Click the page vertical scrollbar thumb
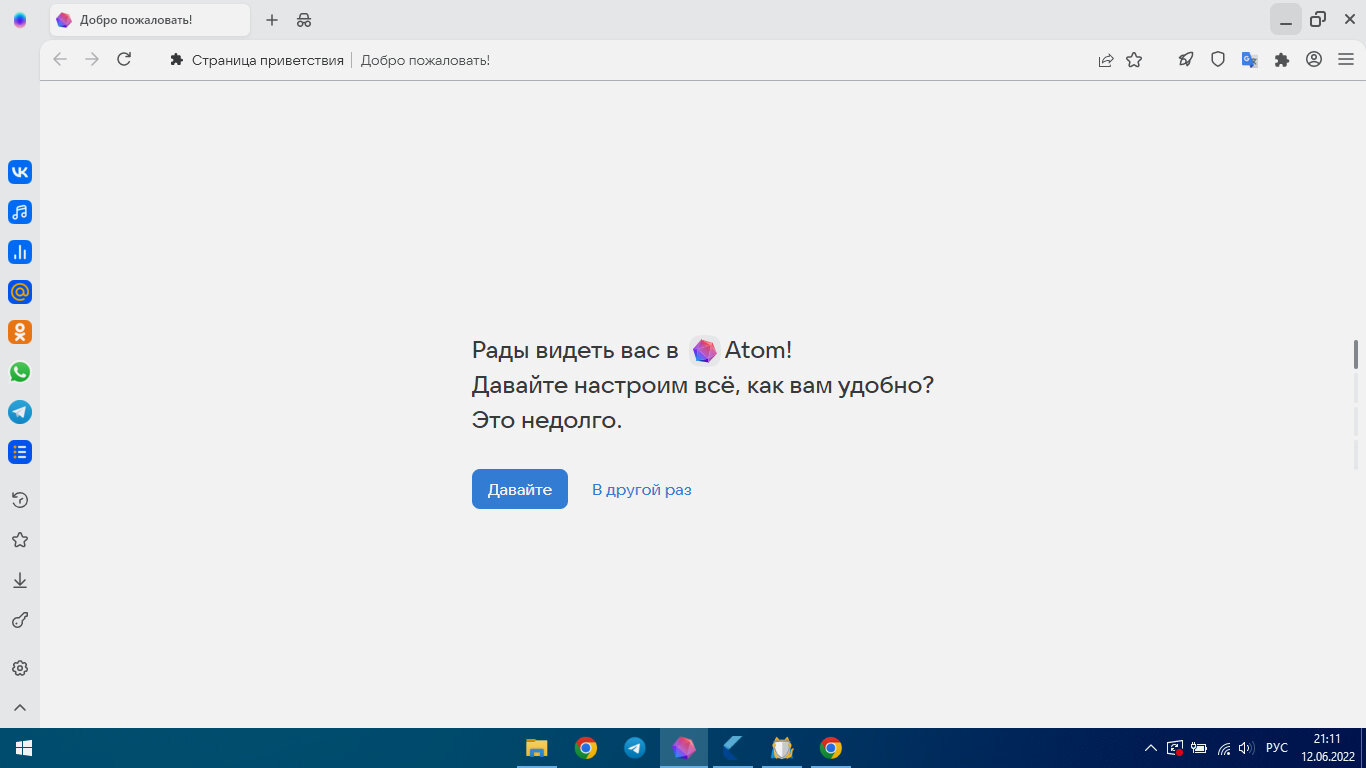The image size is (1366, 768). tap(1356, 354)
